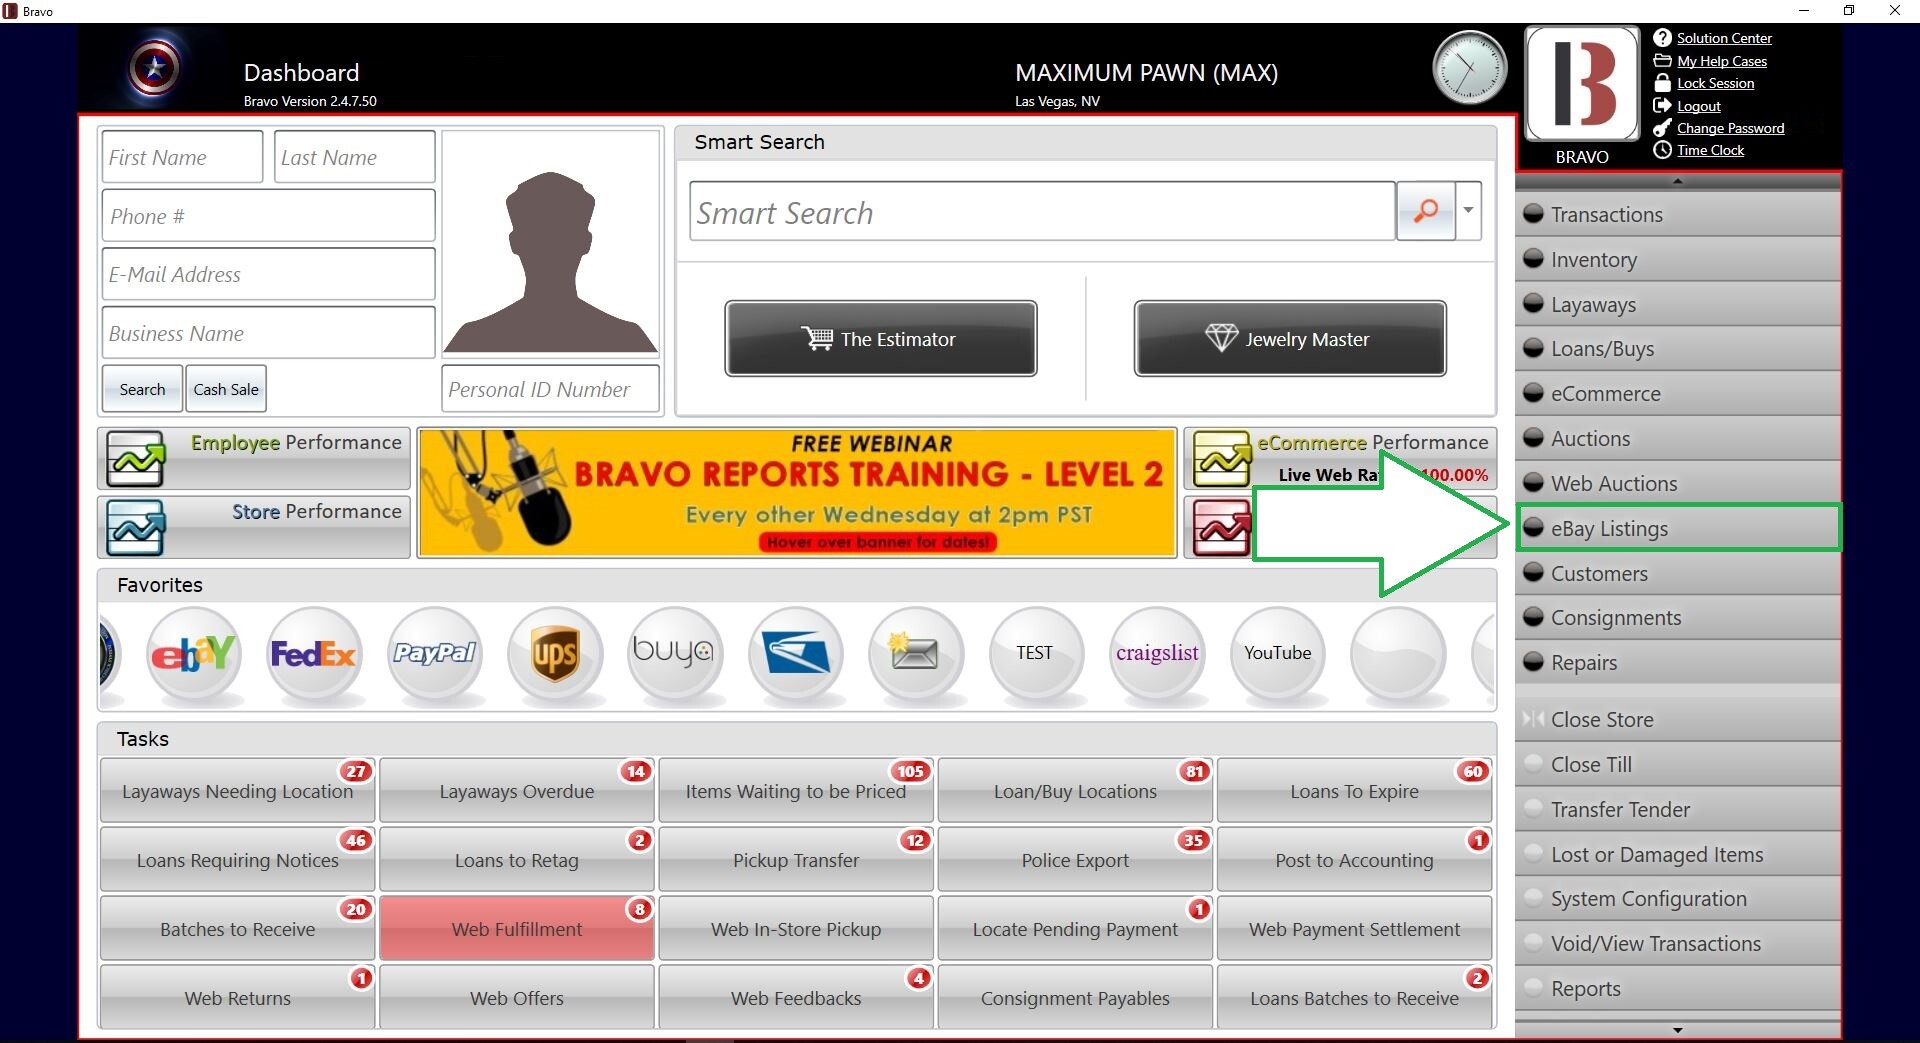Open Web Fulfillment task

[x=517, y=929]
